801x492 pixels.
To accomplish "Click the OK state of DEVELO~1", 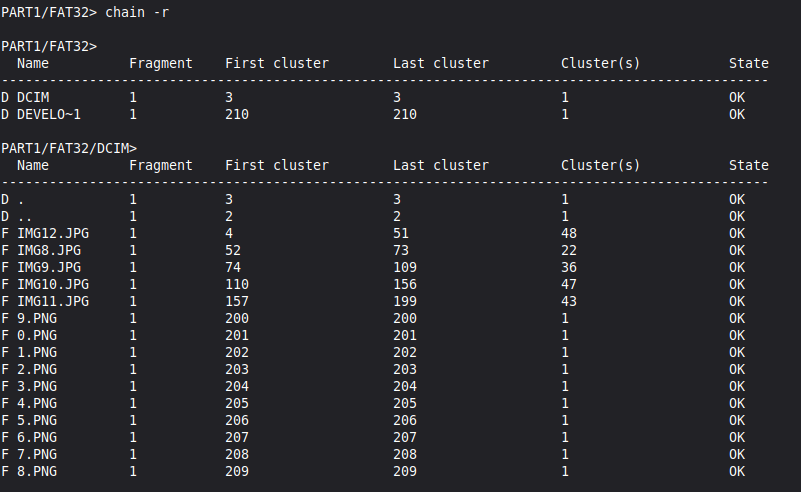I will click(737, 114).
